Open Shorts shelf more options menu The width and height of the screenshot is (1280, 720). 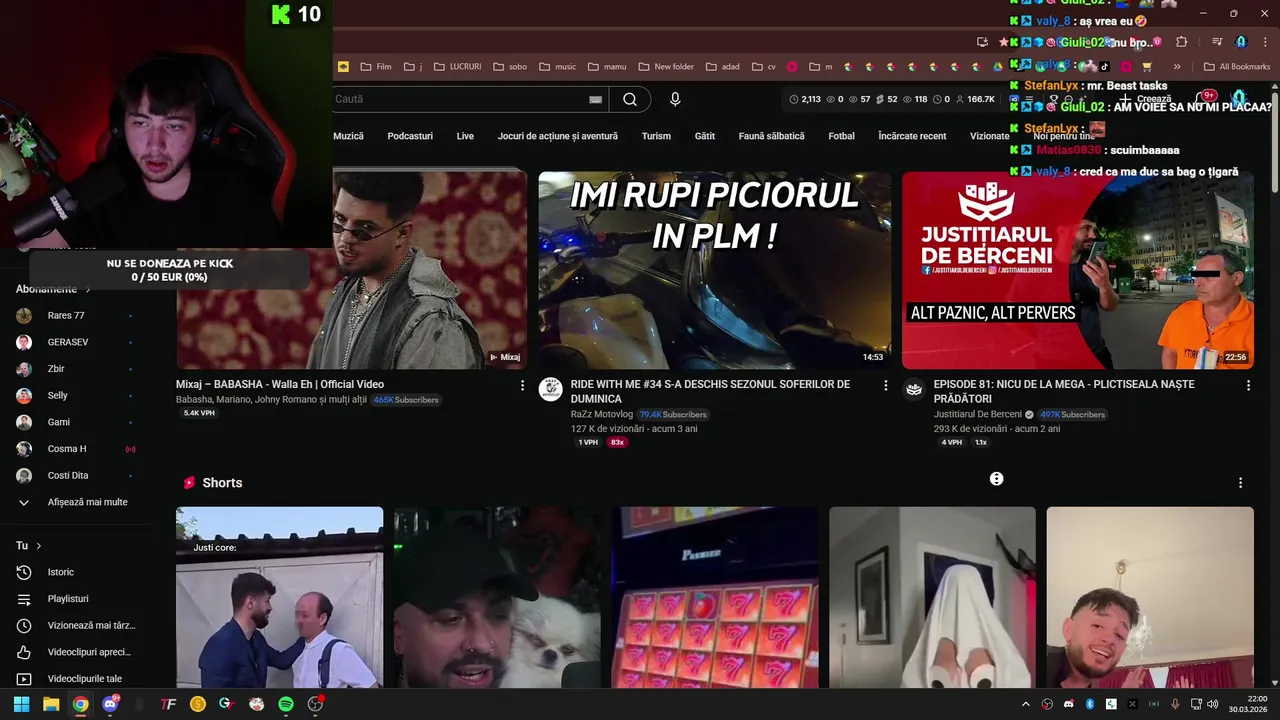tap(1240, 483)
